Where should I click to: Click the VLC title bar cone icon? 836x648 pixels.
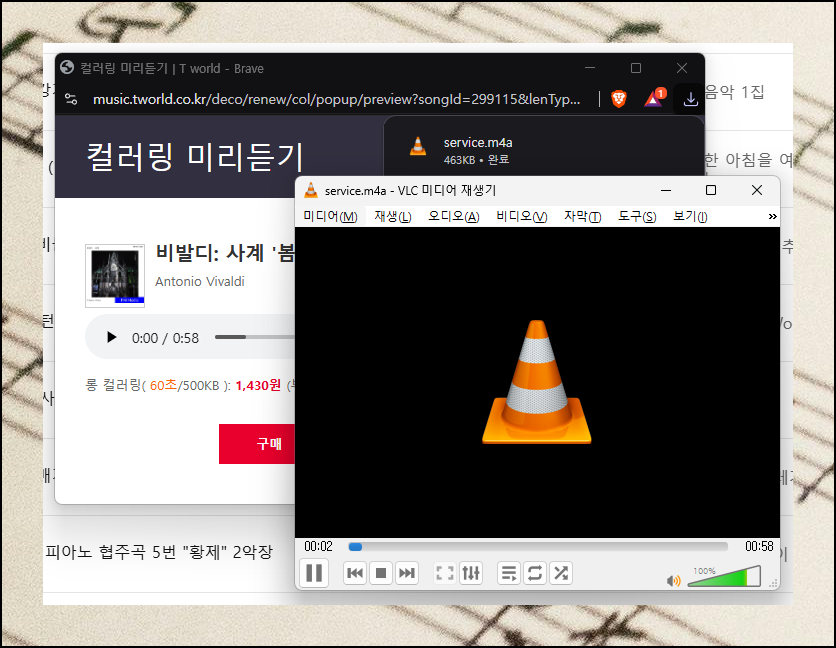(311, 190)
